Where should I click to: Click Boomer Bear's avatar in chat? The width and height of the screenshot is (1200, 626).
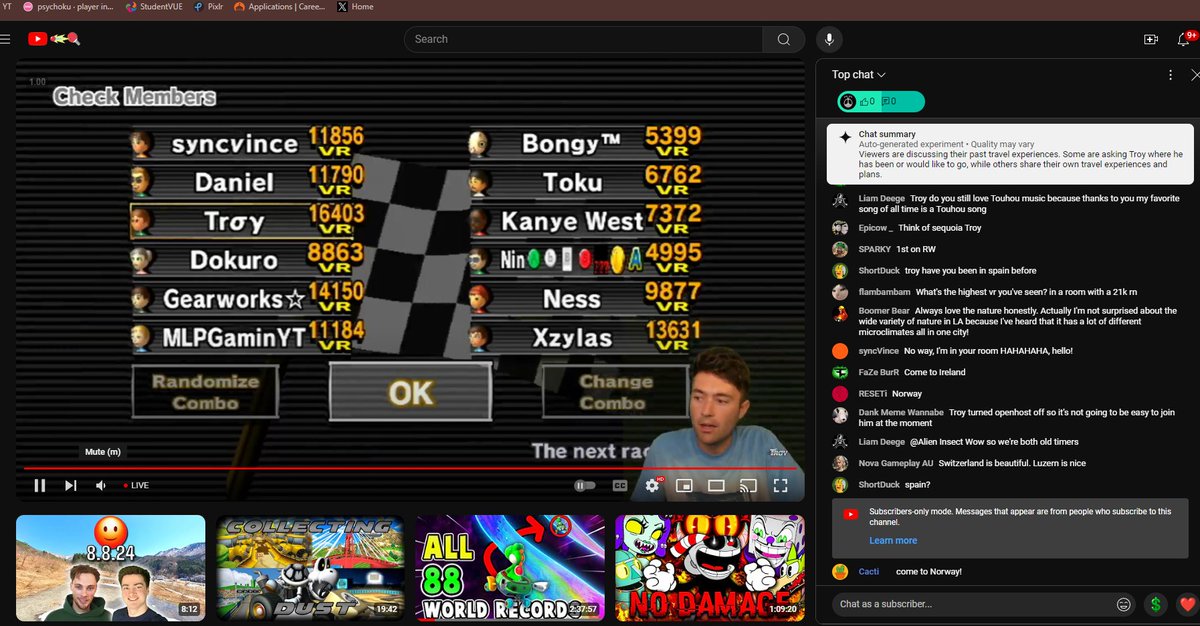[x=840, y=314]
